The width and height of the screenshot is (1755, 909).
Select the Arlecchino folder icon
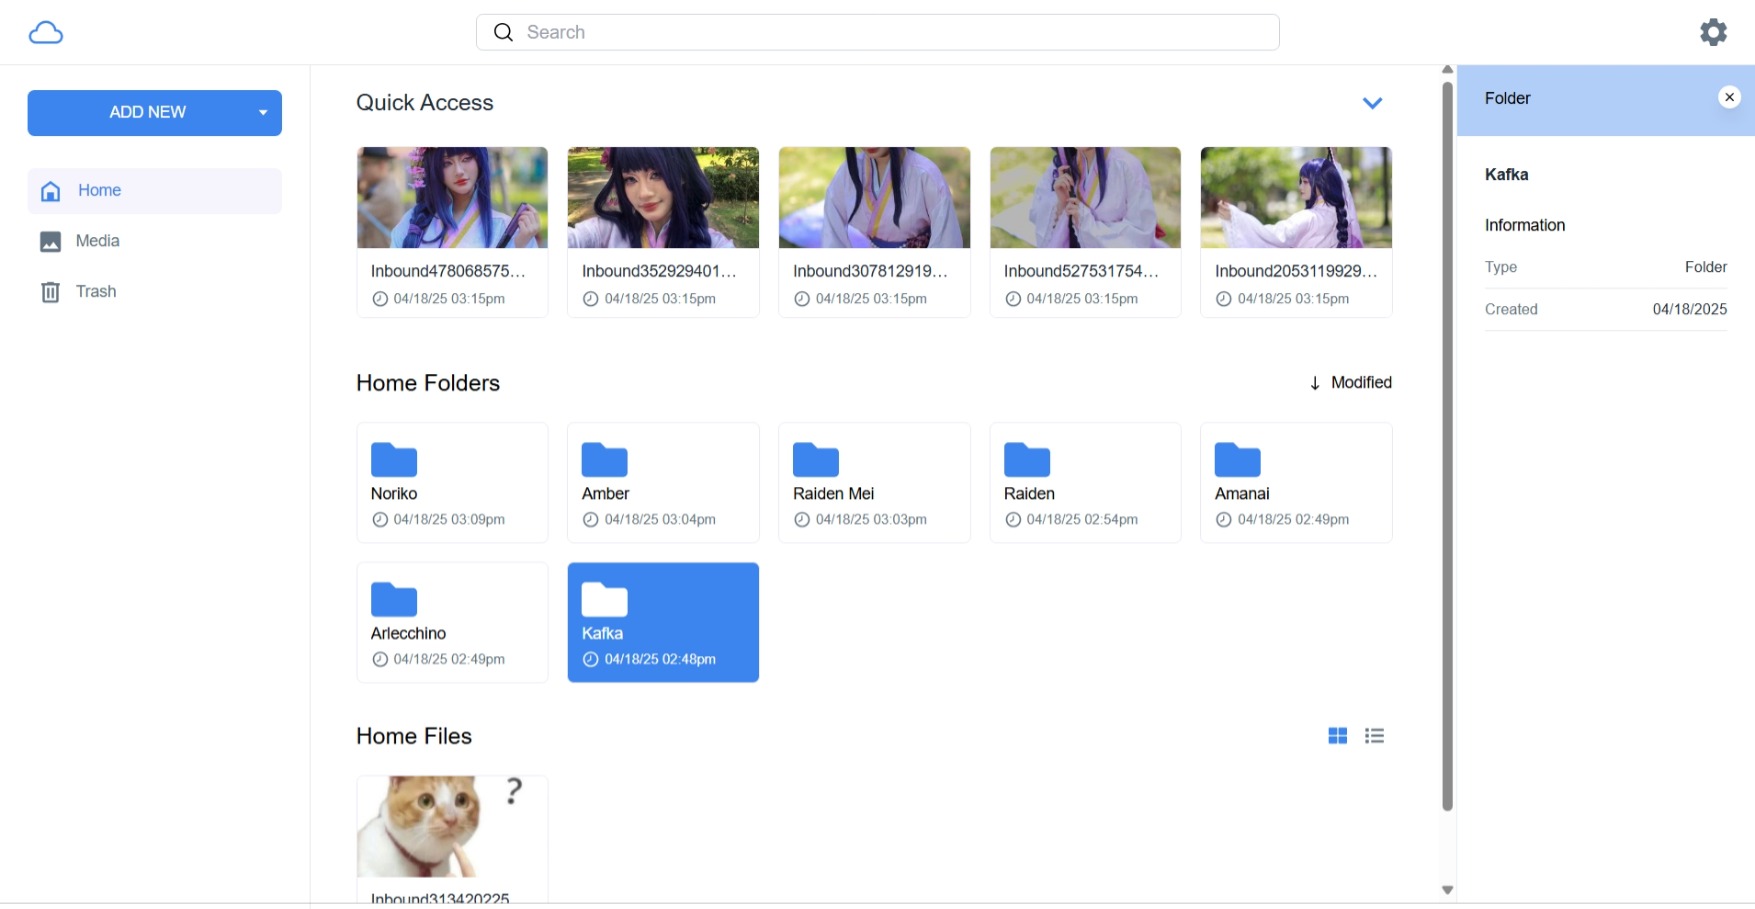tap(394, 600)
